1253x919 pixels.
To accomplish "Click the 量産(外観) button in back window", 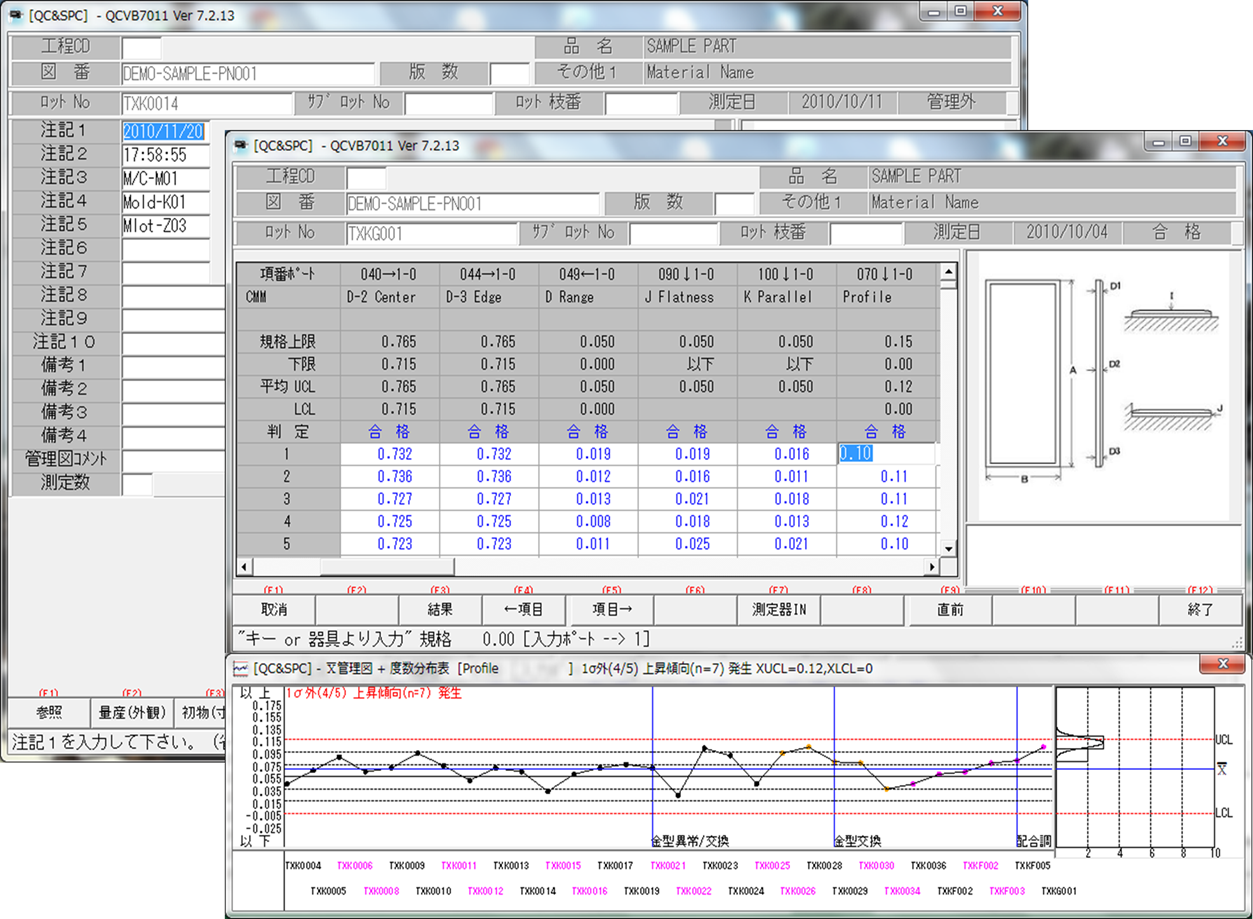I will pyautogui.click(x=130, y=712).
